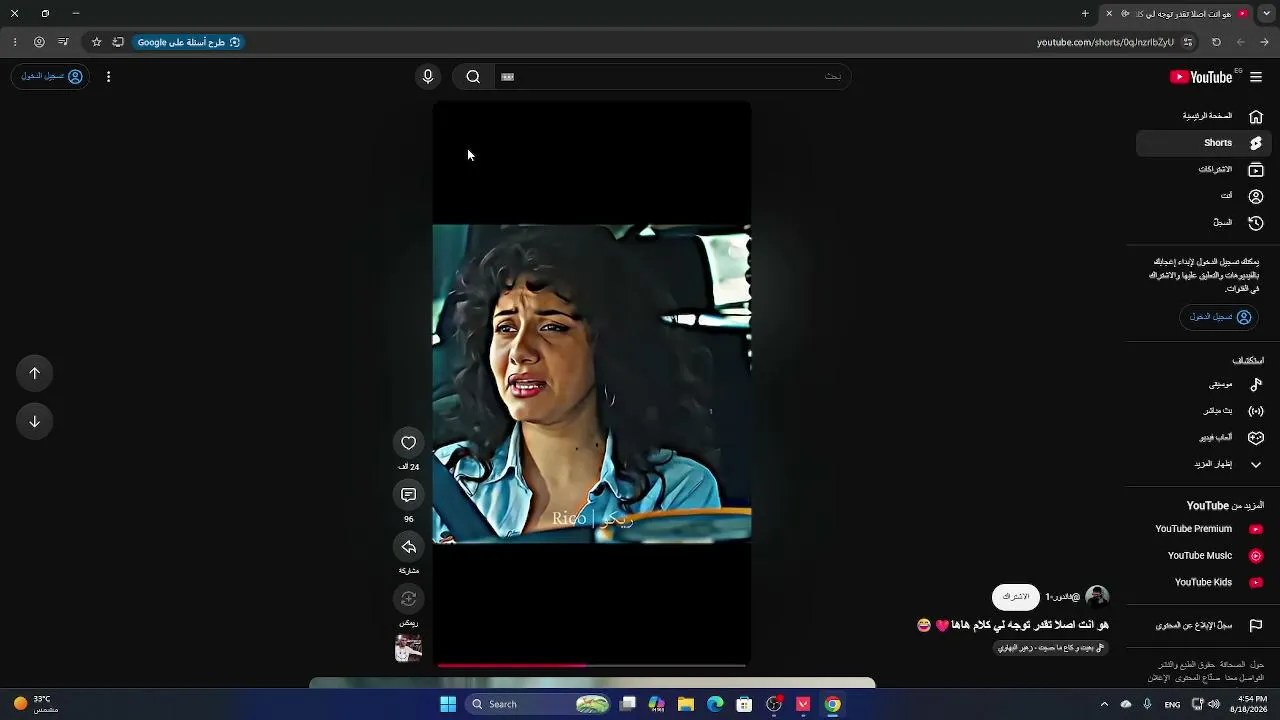
Task: Open the browser tab search dropdown
Action: pyautogui.click(x=1266, y=13)
